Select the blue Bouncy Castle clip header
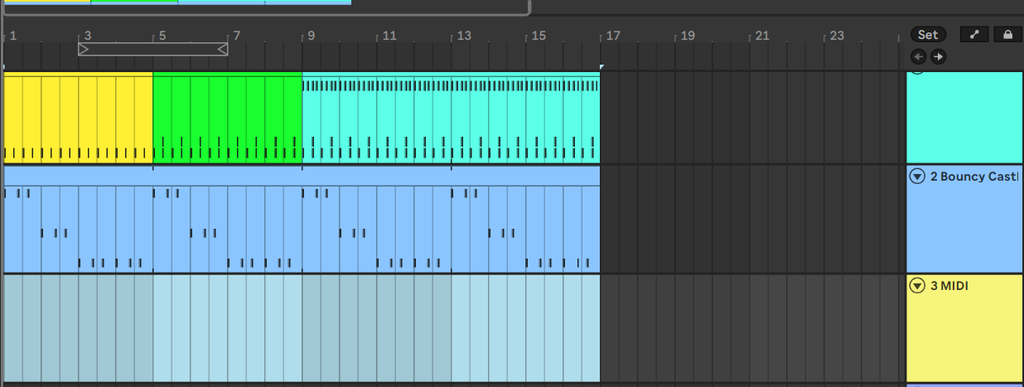 pos(302,176)
